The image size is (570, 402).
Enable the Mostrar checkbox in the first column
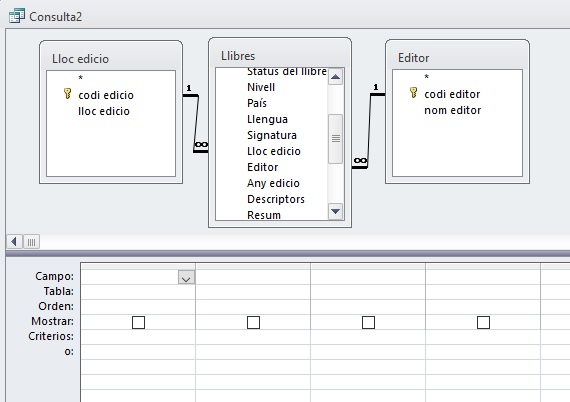pos(138,322)
